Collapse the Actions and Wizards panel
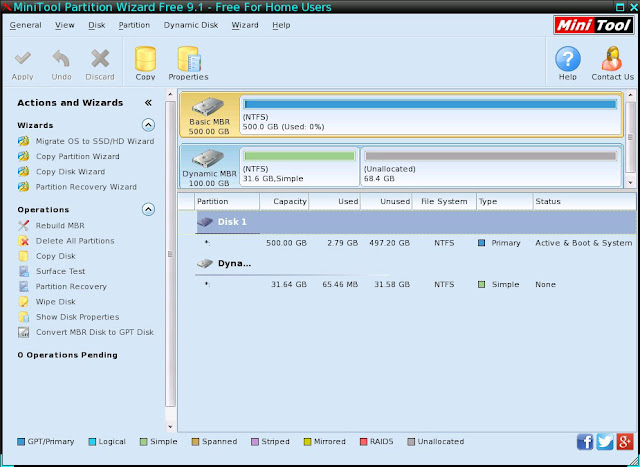The height and width of the screenshot is (467, 640). [x=148, y=103]
